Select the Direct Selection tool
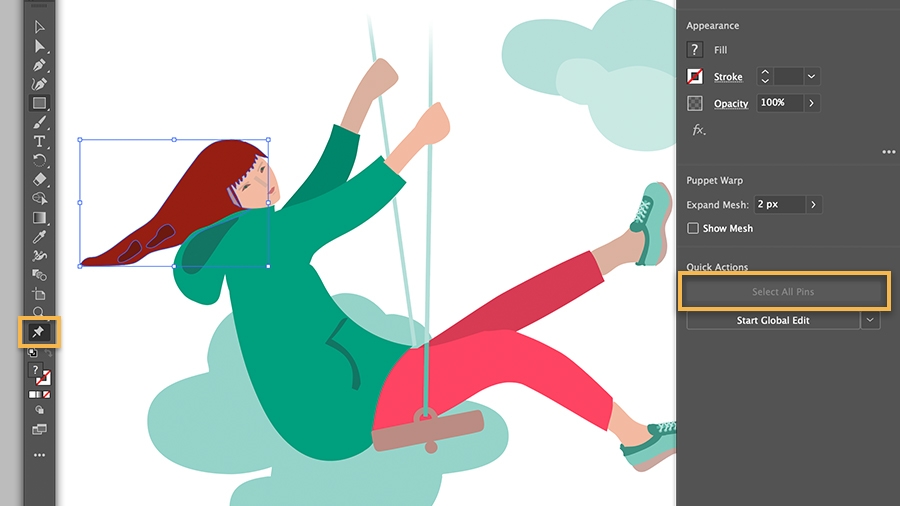Image resolution: width=900 pixels, height=506 pixels. pos(39,46)
